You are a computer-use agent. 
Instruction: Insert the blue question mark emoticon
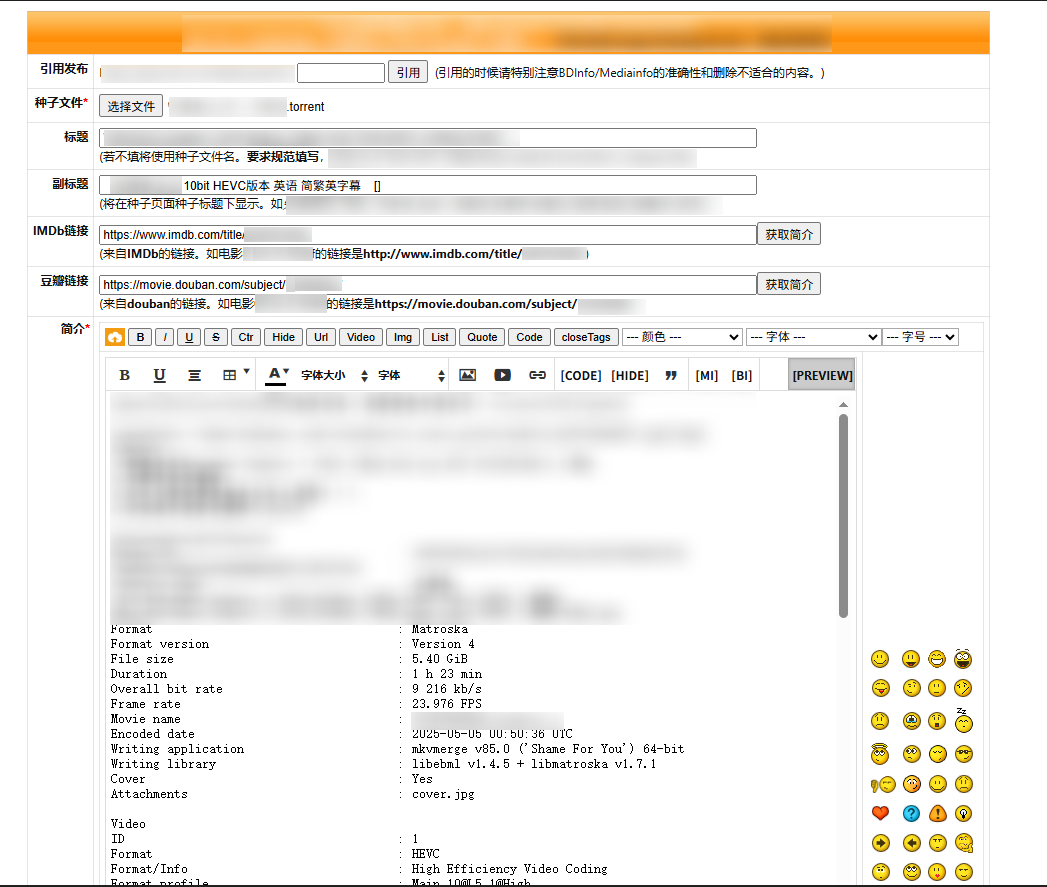click(910, 813)
